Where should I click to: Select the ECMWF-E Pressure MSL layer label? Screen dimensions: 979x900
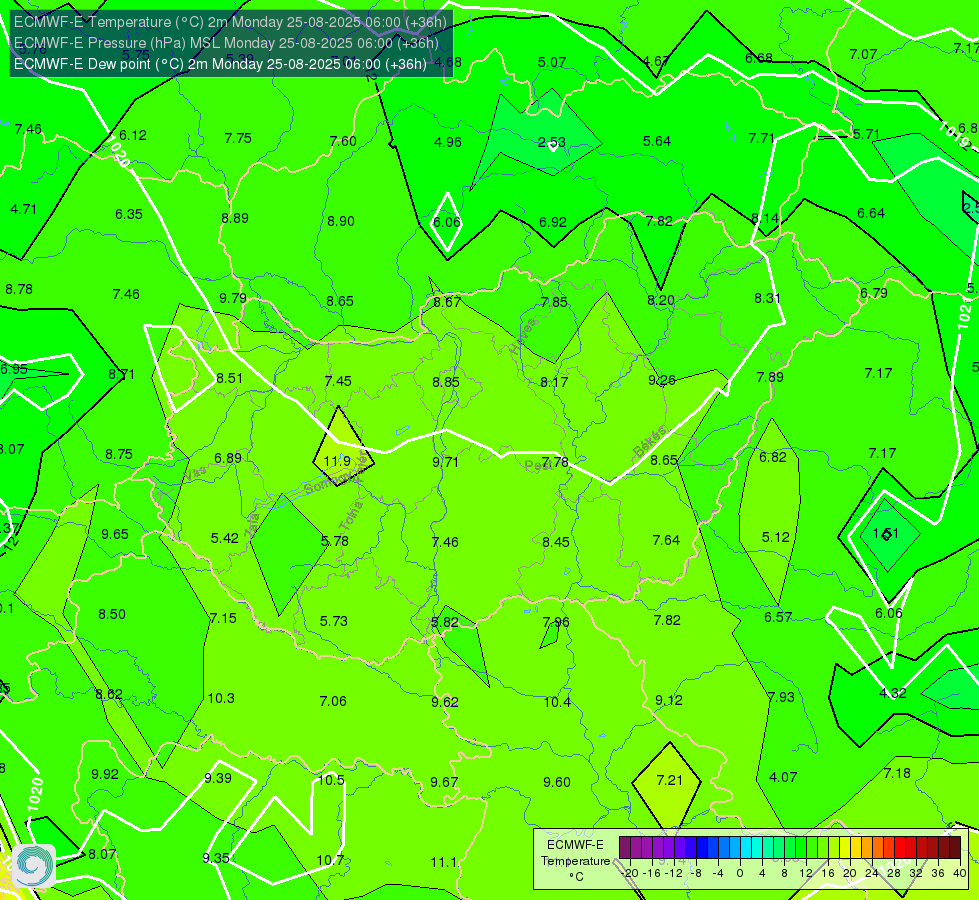click(x=226, y=43)
